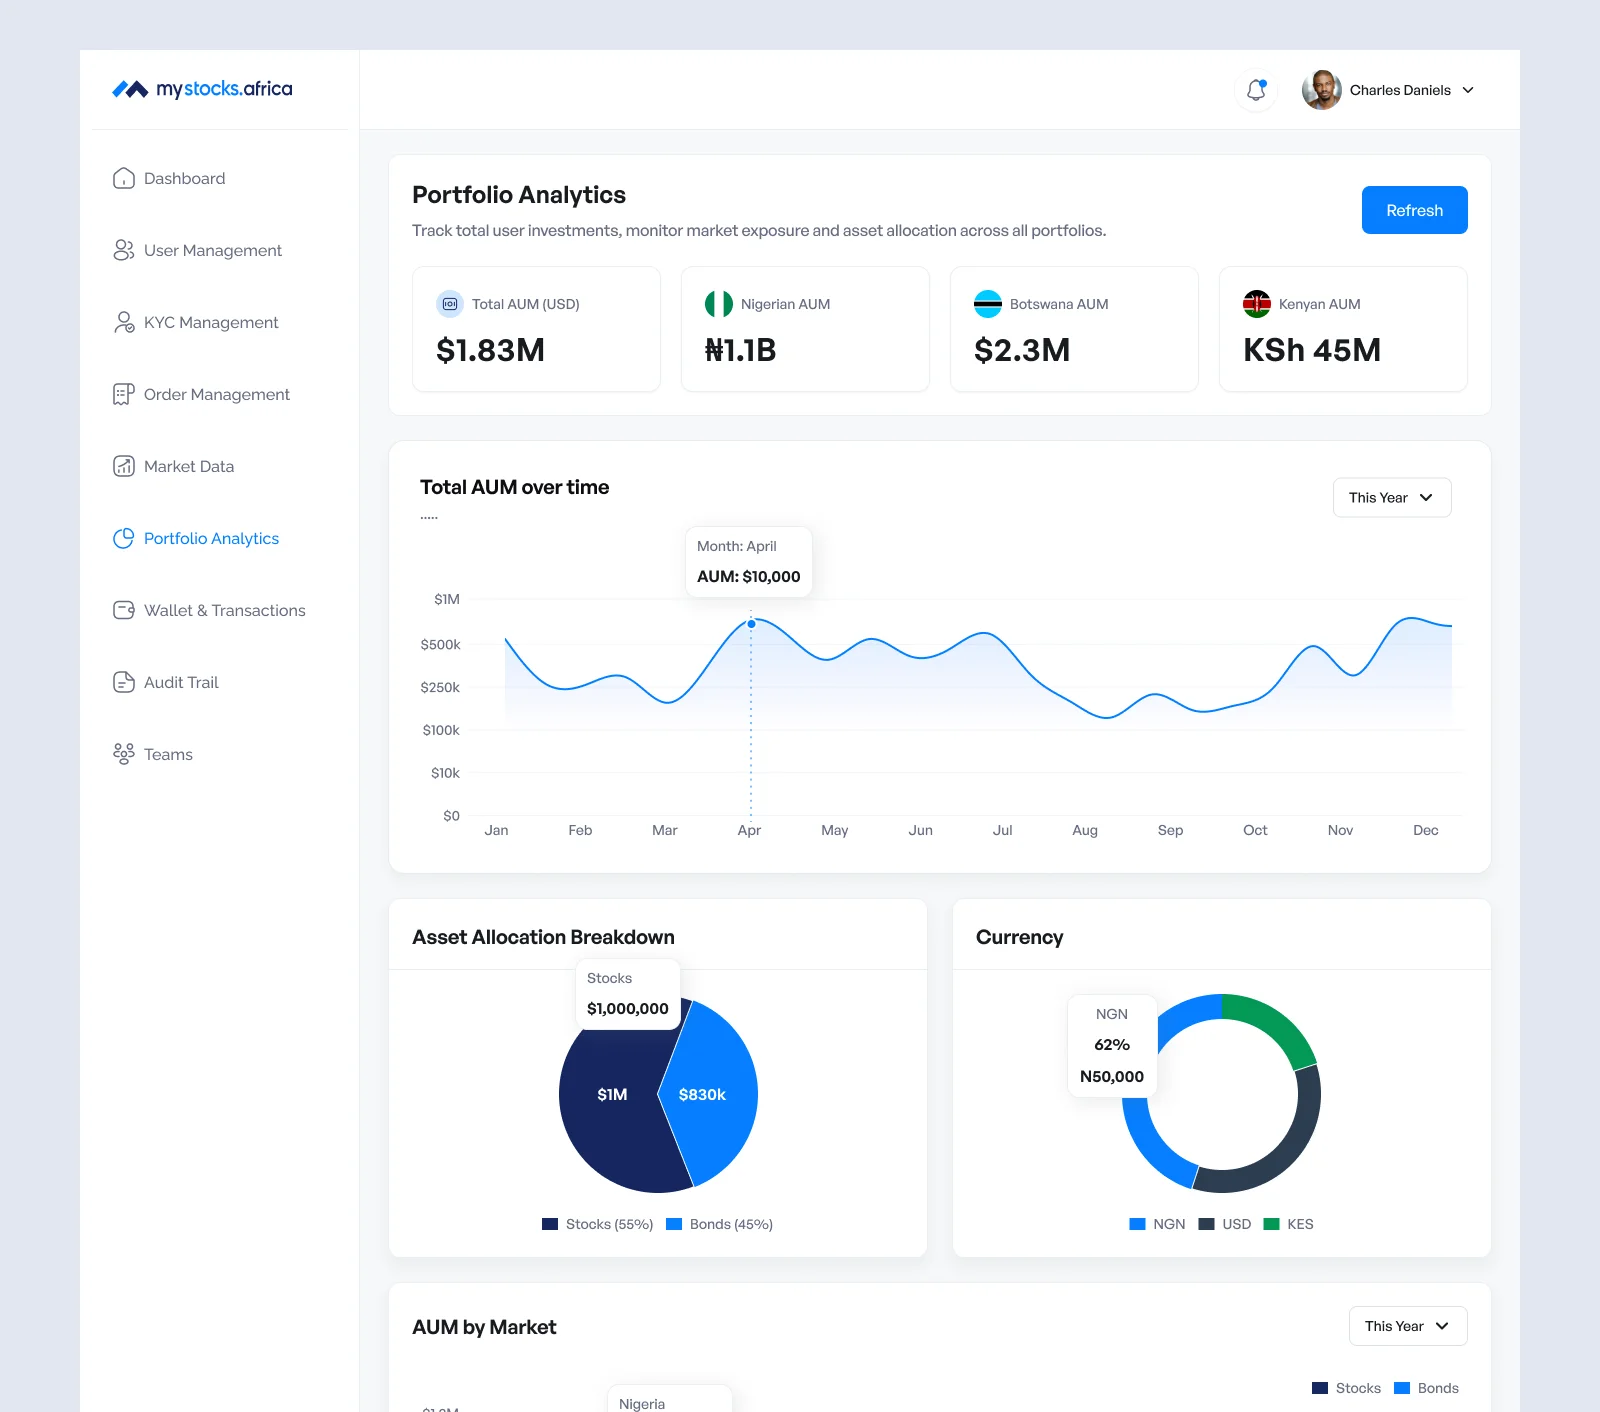Viewport: 1600px width, 1412px height.
Task: Click the Kenyan flag icon
Action: (1257, 304)
